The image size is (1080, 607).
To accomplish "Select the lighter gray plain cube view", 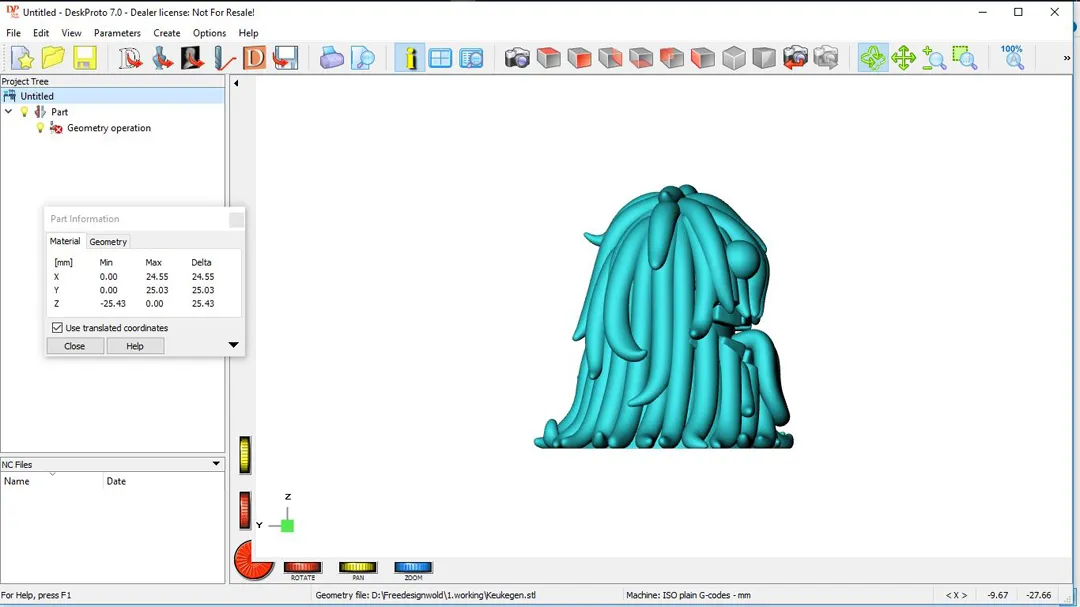I will [734, 59].
